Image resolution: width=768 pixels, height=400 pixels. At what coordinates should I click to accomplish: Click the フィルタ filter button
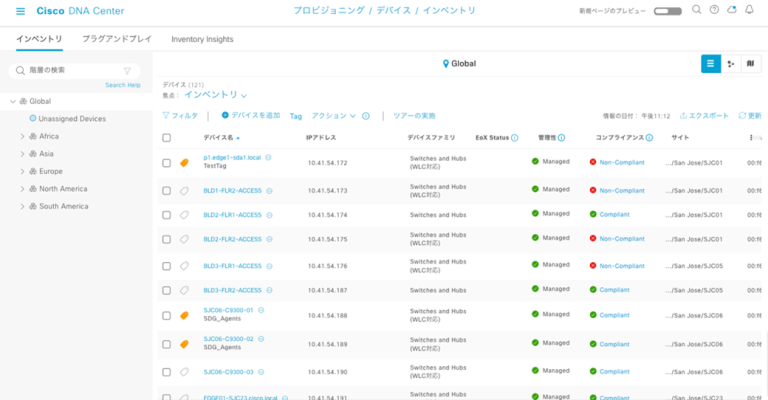click(180, 116)
